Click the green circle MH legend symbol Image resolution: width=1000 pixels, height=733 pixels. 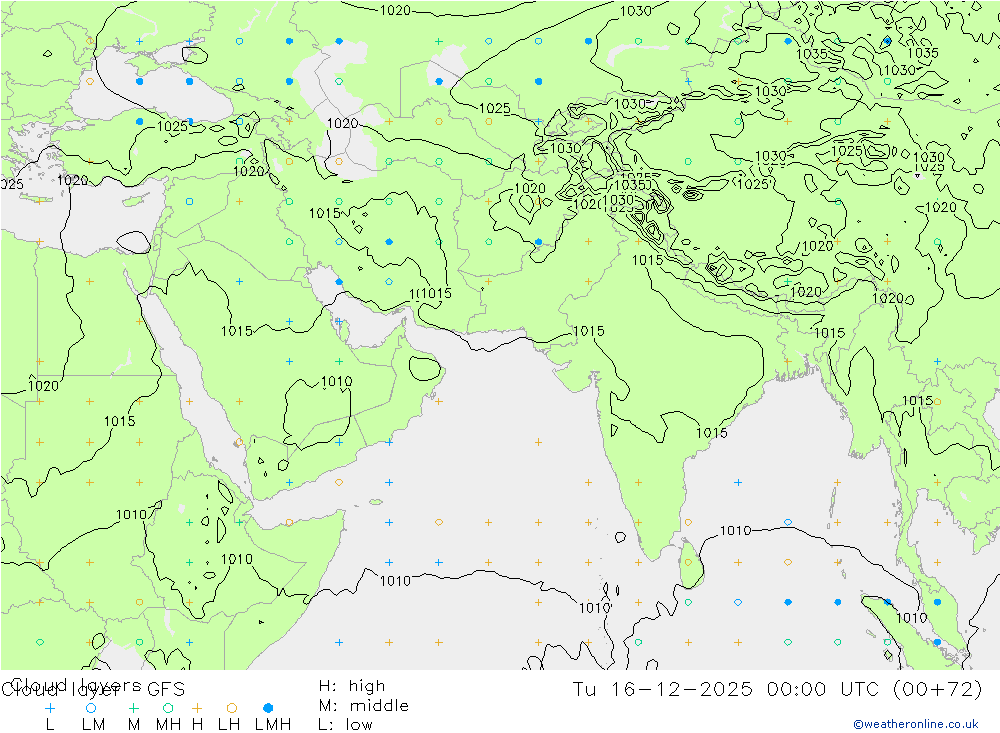coord(168,708)
